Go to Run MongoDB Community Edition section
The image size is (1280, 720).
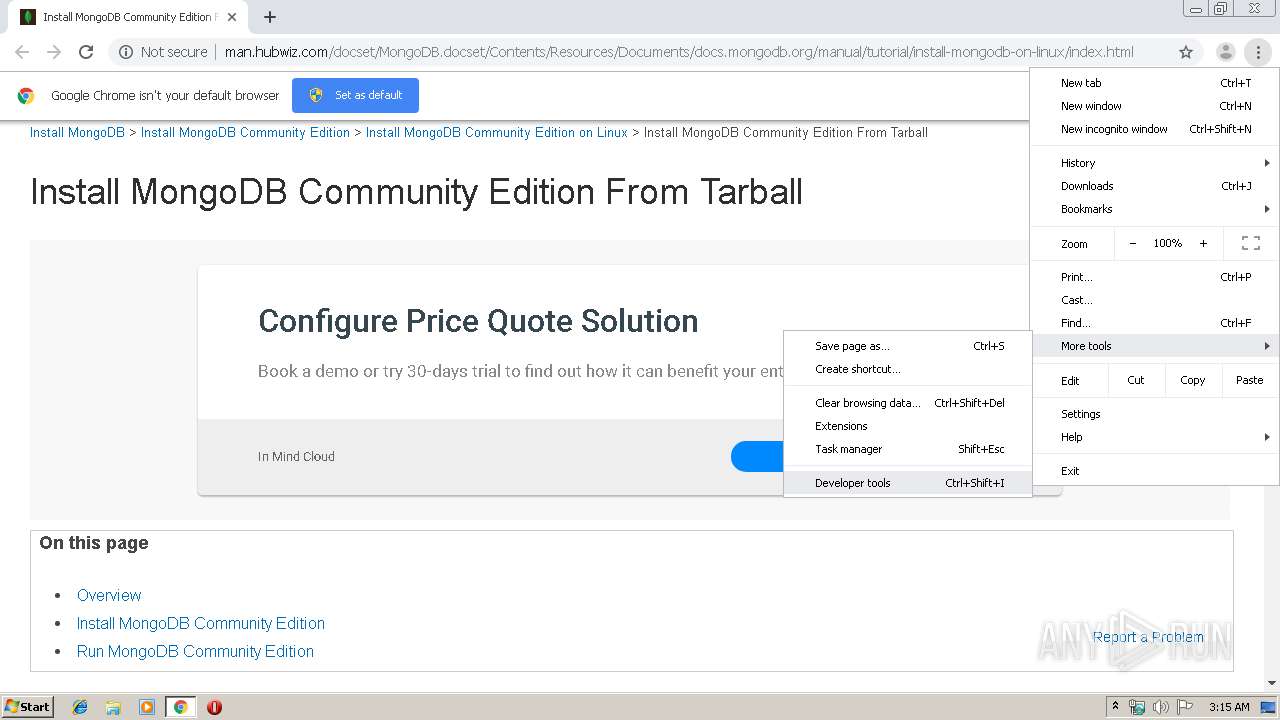[x=195, y=651]
